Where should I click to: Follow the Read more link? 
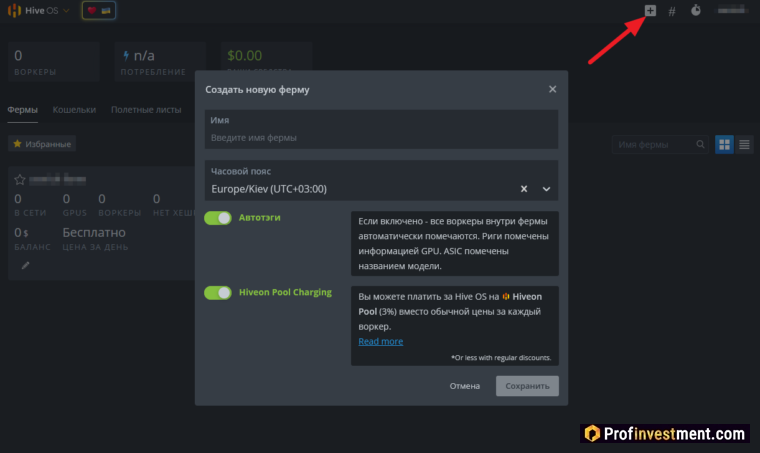[x=381, y=341]
